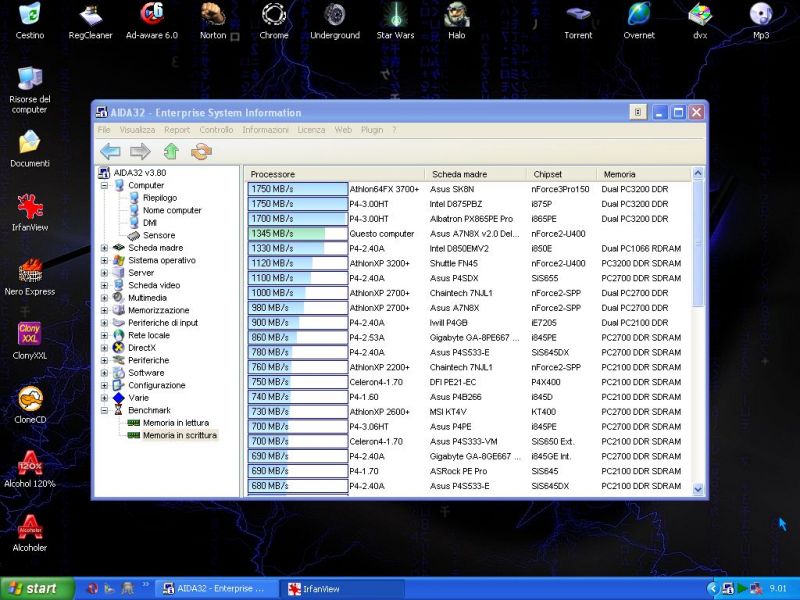
Task: Open the File menu
Action: pyautogui.click(x=104, y=130)
